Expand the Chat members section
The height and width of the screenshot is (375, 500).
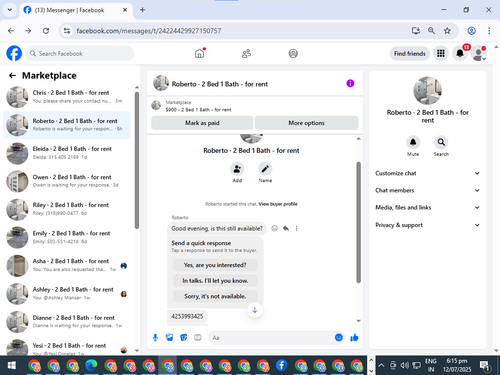[428, 190]
